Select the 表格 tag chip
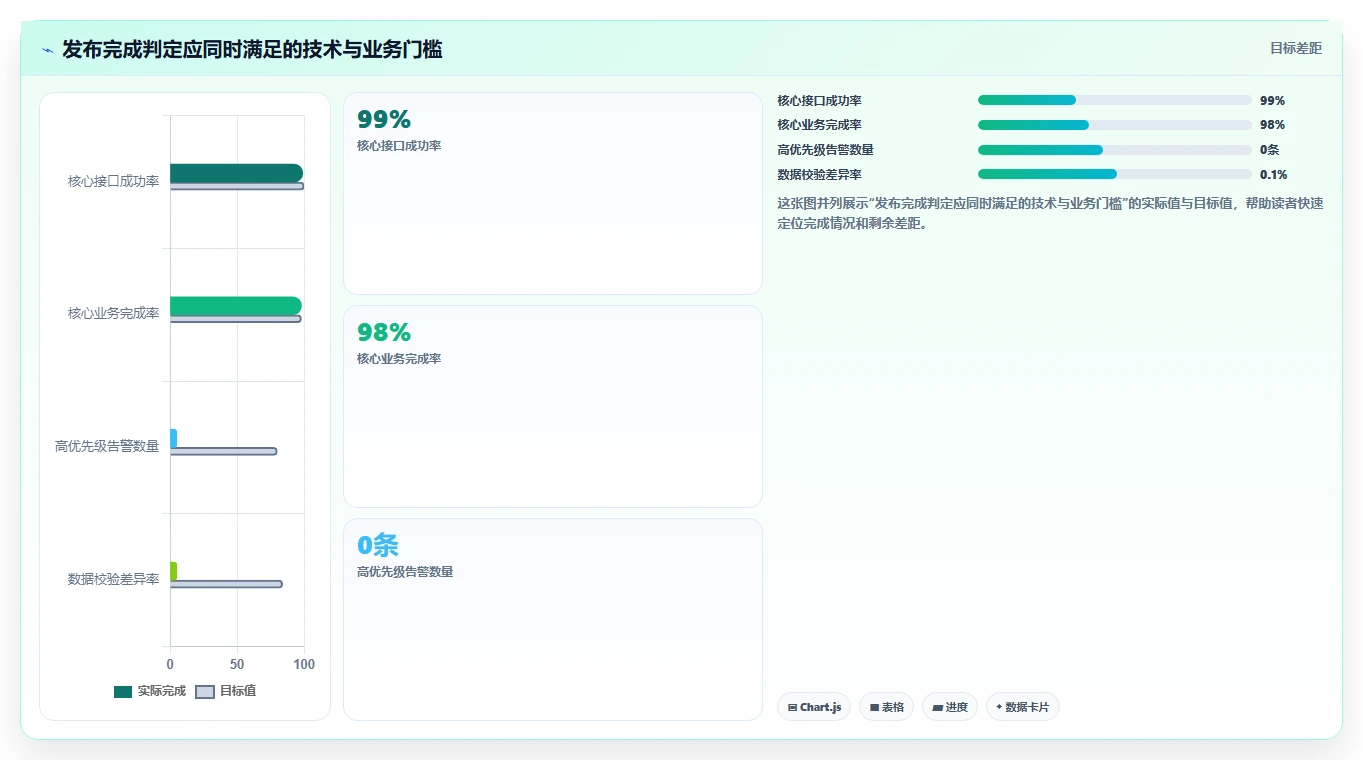The height and width of the screenshot is (760, 1363). [886, 707]
